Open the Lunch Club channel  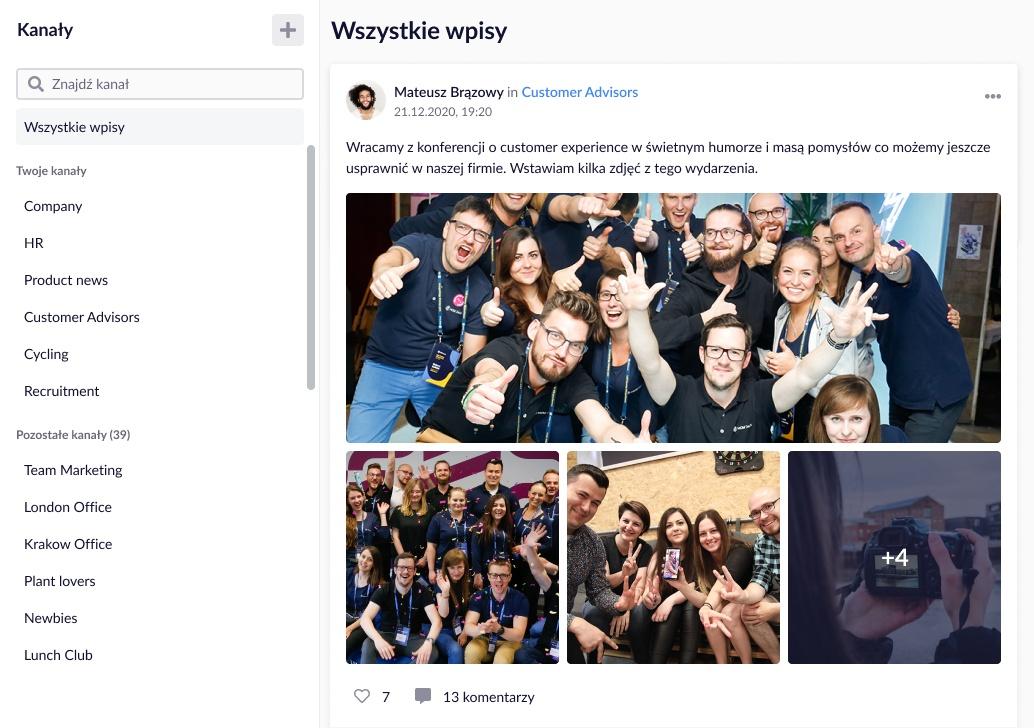(58, 655)
